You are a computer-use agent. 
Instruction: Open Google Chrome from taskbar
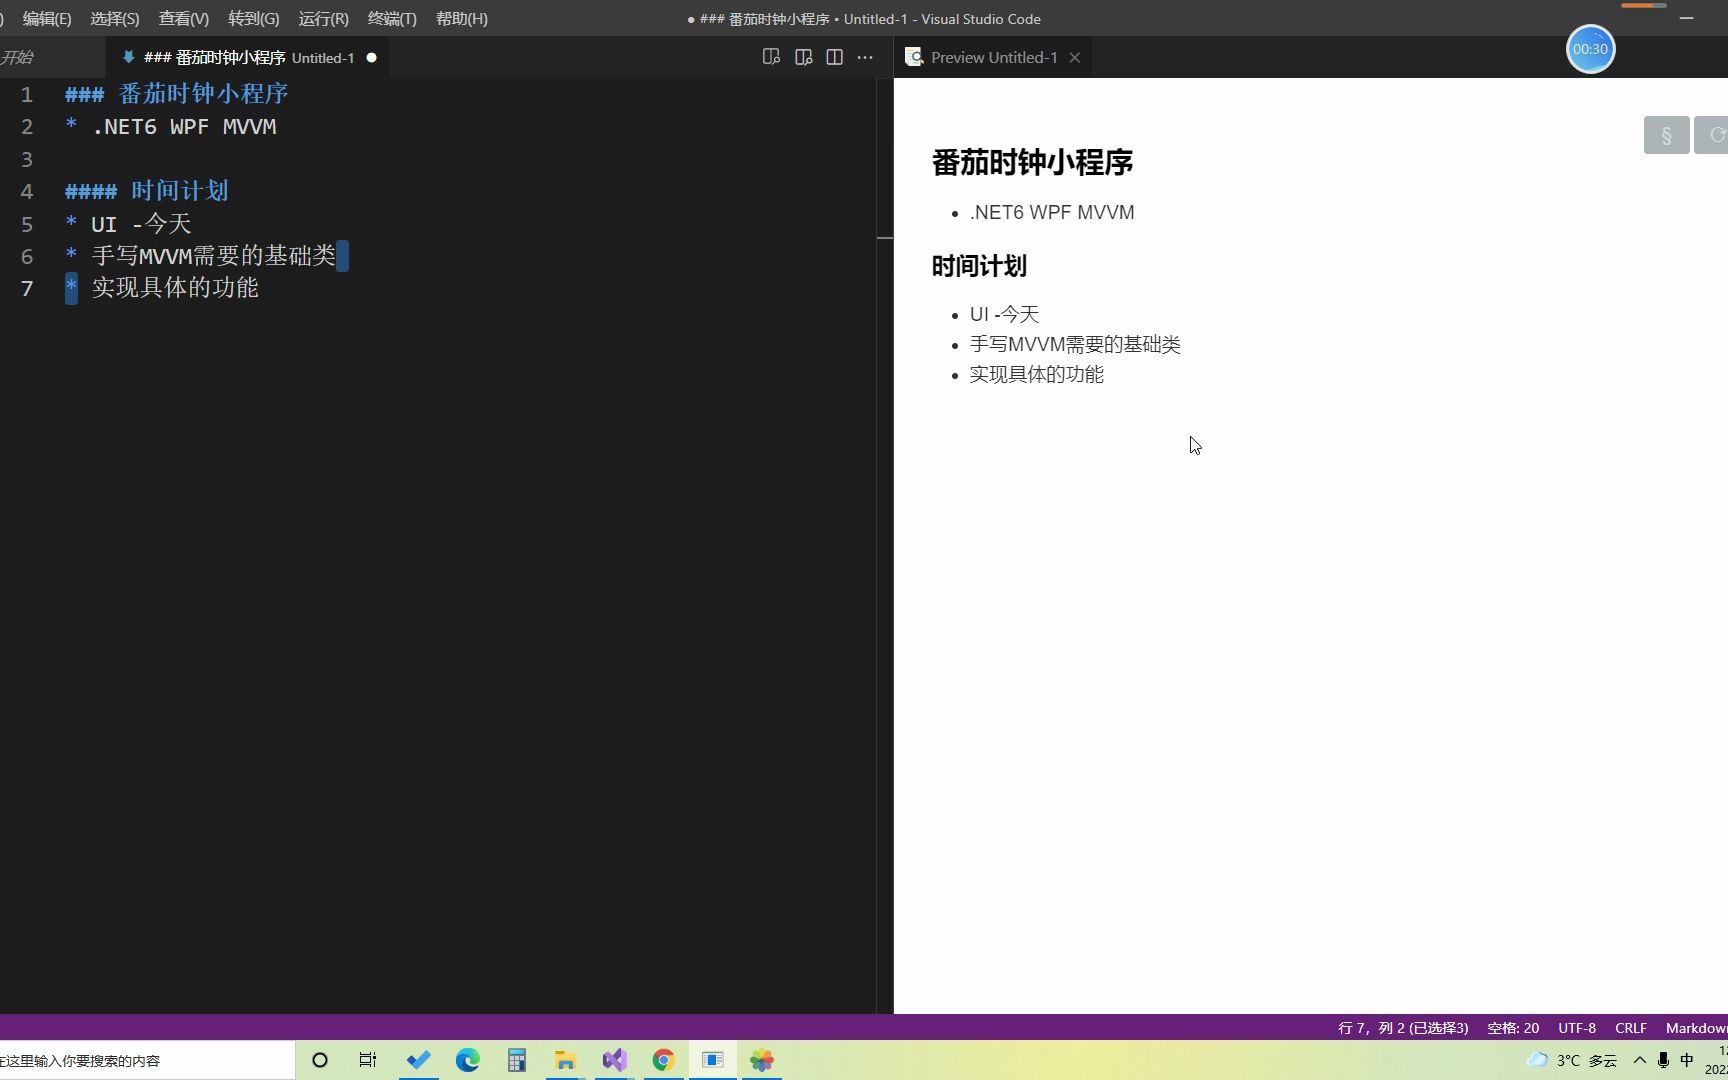point(663,1060)
